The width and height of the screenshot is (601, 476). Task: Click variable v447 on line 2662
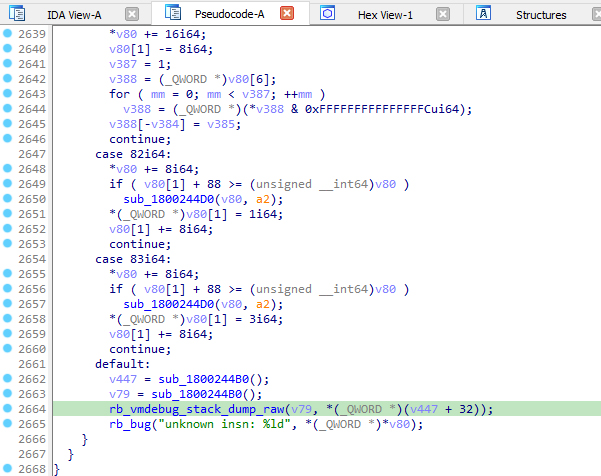tap(123, 379)
